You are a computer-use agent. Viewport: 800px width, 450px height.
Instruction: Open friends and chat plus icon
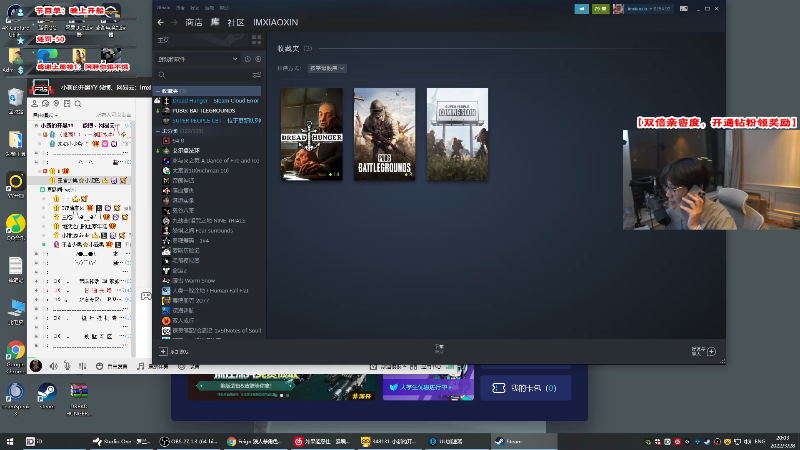click(711, 351)
